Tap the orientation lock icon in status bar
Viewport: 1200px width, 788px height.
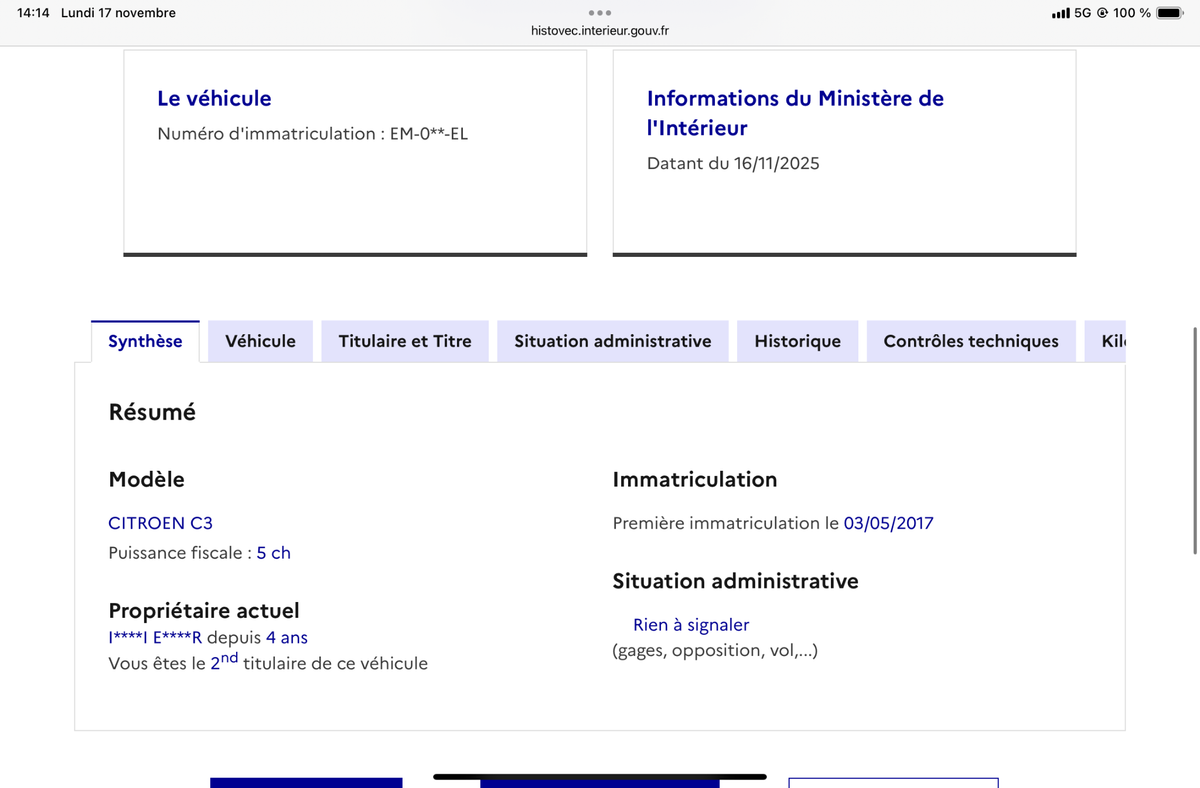coord(1102,13)
